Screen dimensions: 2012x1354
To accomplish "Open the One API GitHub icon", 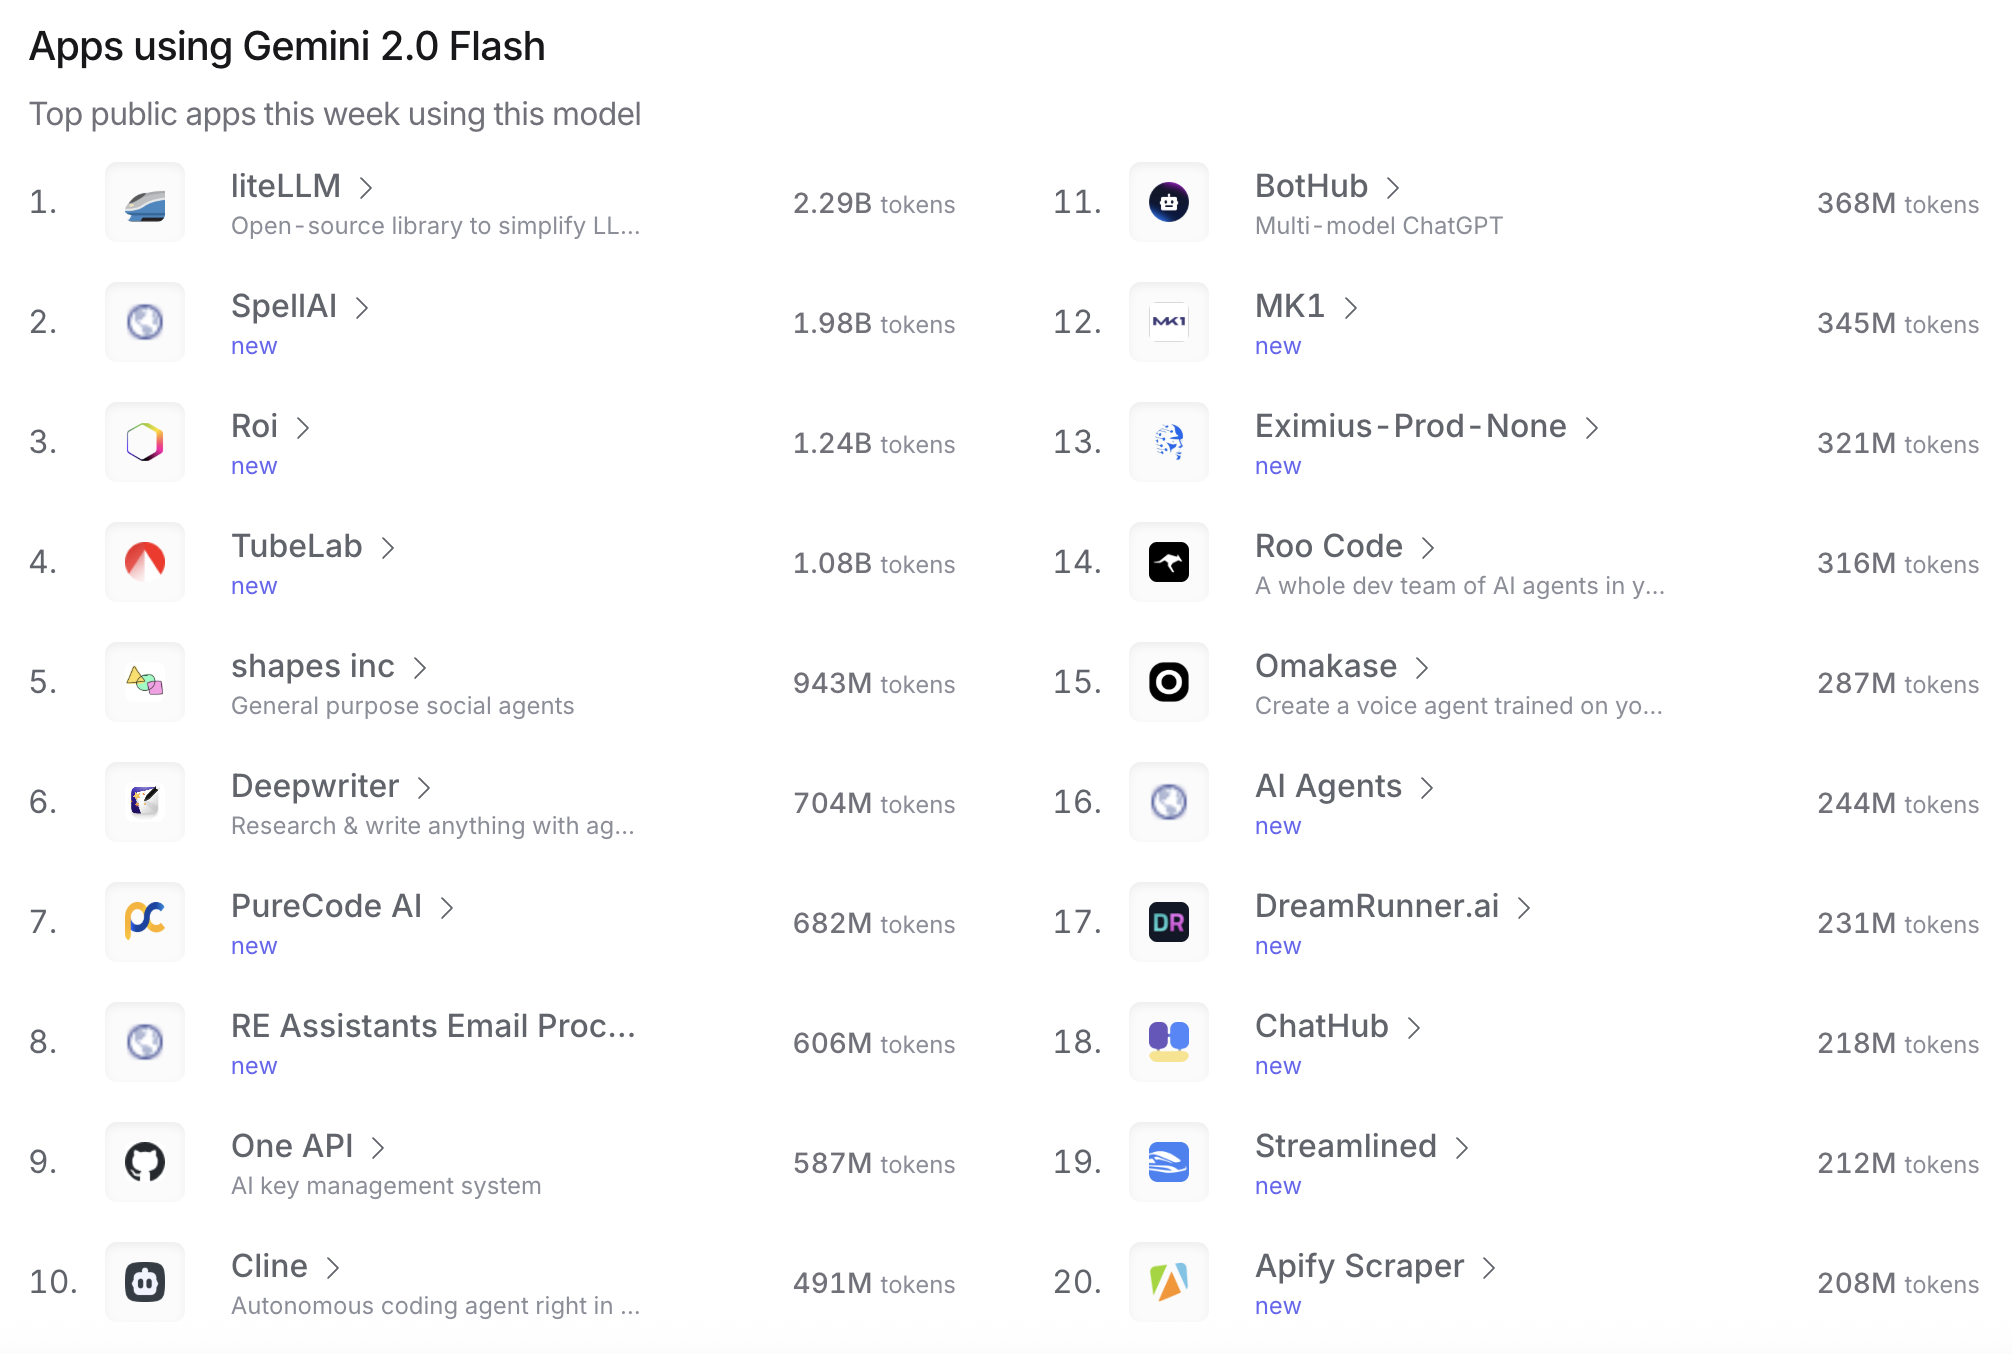I will (x=145, y=1162).
